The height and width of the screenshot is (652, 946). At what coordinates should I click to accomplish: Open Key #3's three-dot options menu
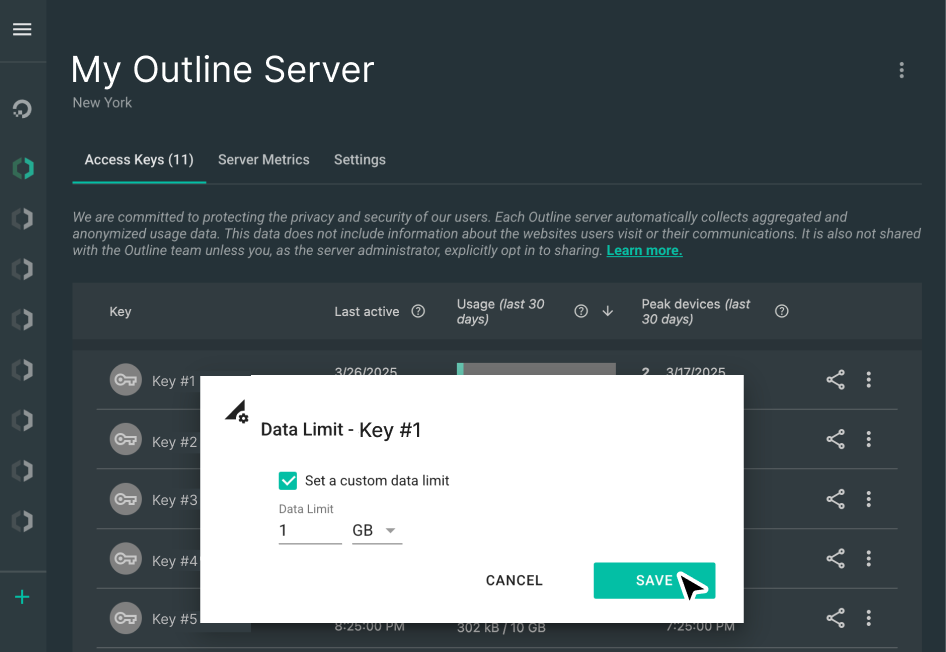click(x=869, y=499)
